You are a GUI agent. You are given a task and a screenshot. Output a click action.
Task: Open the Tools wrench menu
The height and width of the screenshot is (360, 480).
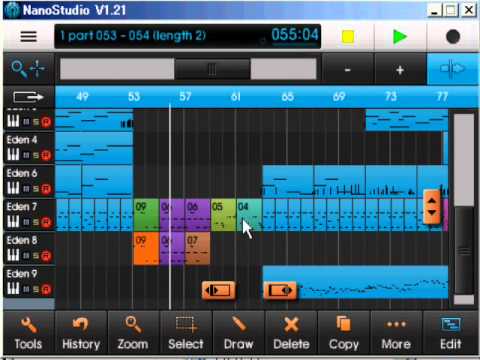click(x=28, y=333)
